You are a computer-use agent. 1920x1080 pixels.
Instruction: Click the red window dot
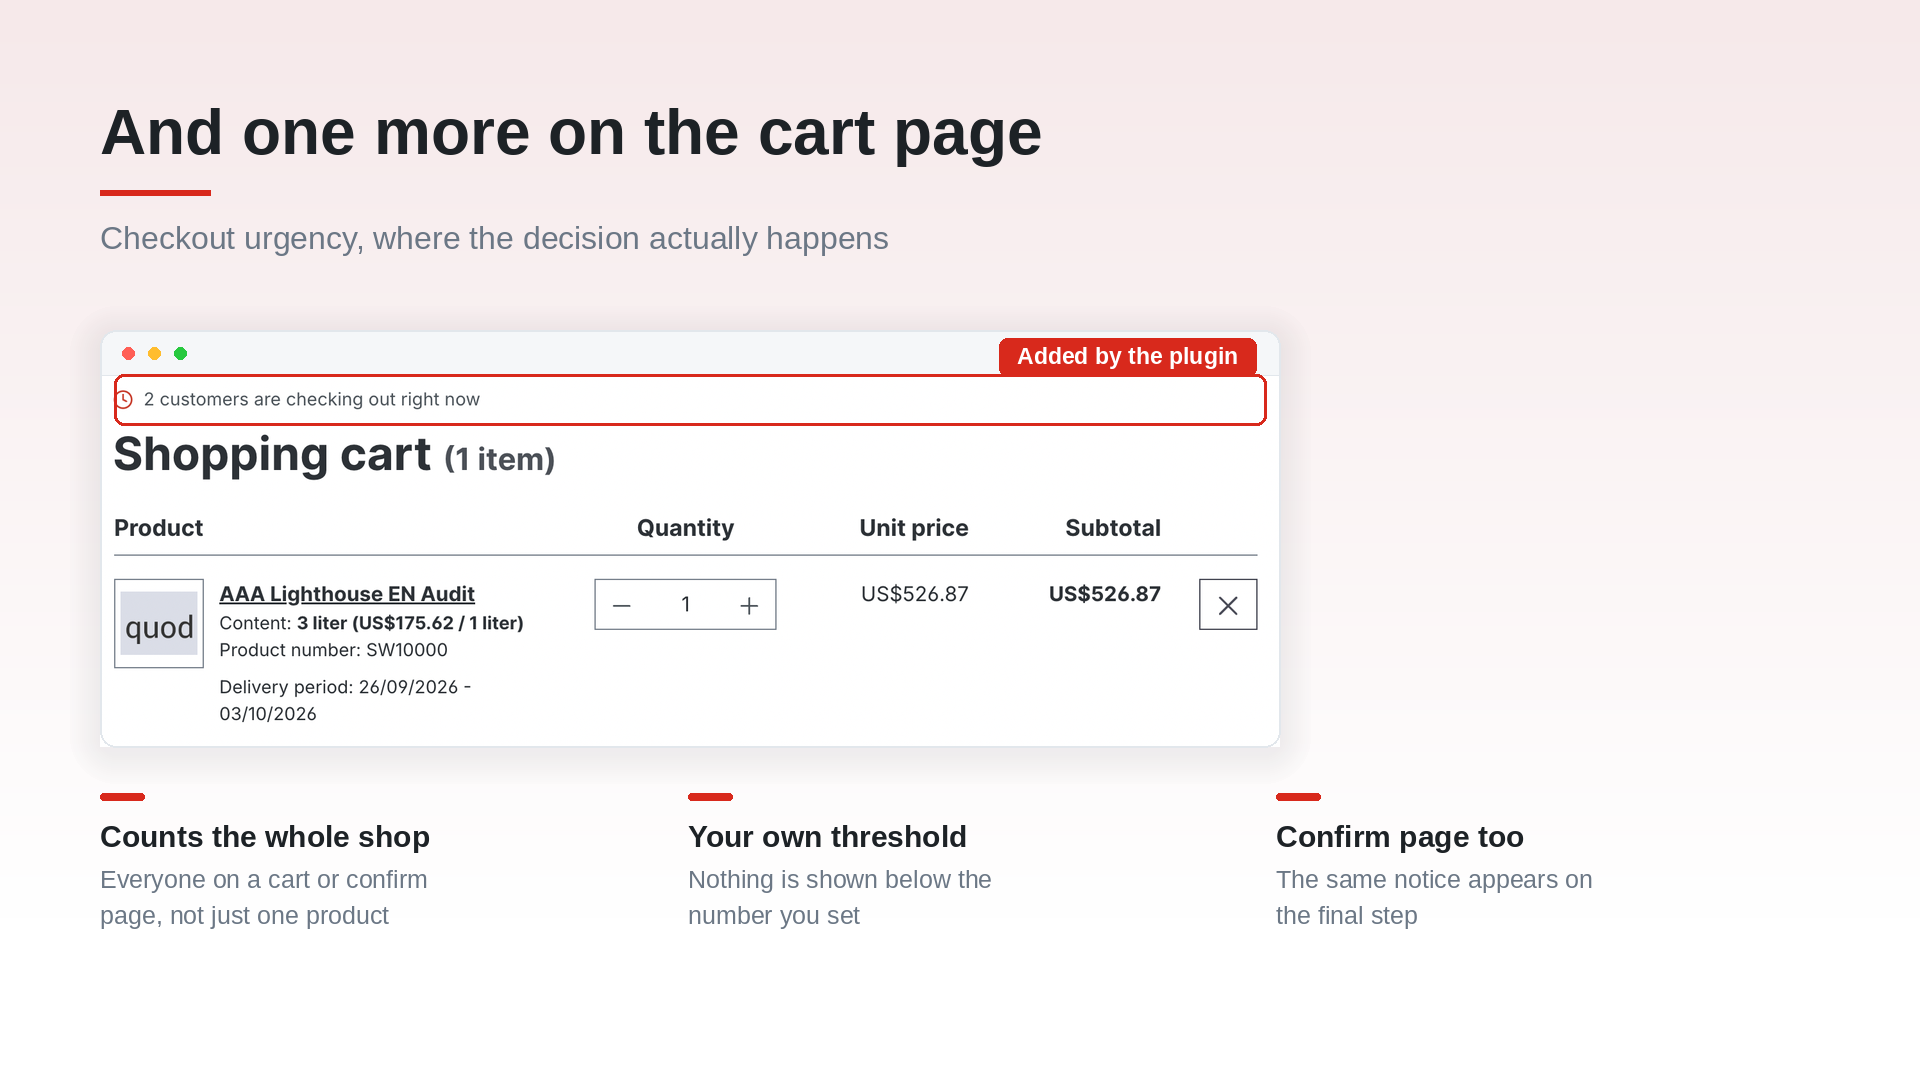pos(128,354)
